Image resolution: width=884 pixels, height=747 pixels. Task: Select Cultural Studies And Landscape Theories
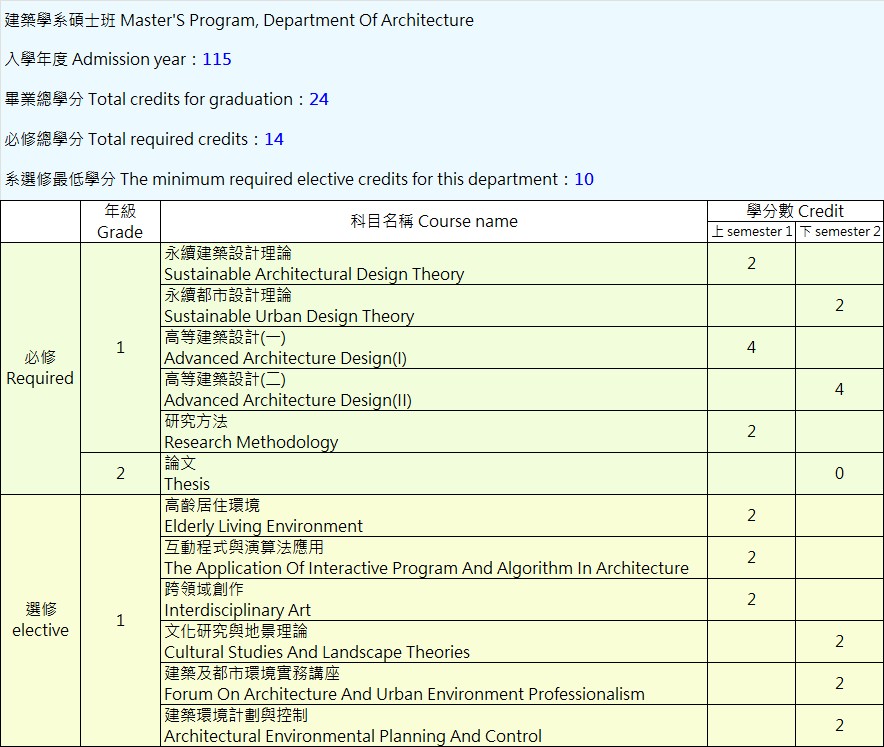[317, 652]
